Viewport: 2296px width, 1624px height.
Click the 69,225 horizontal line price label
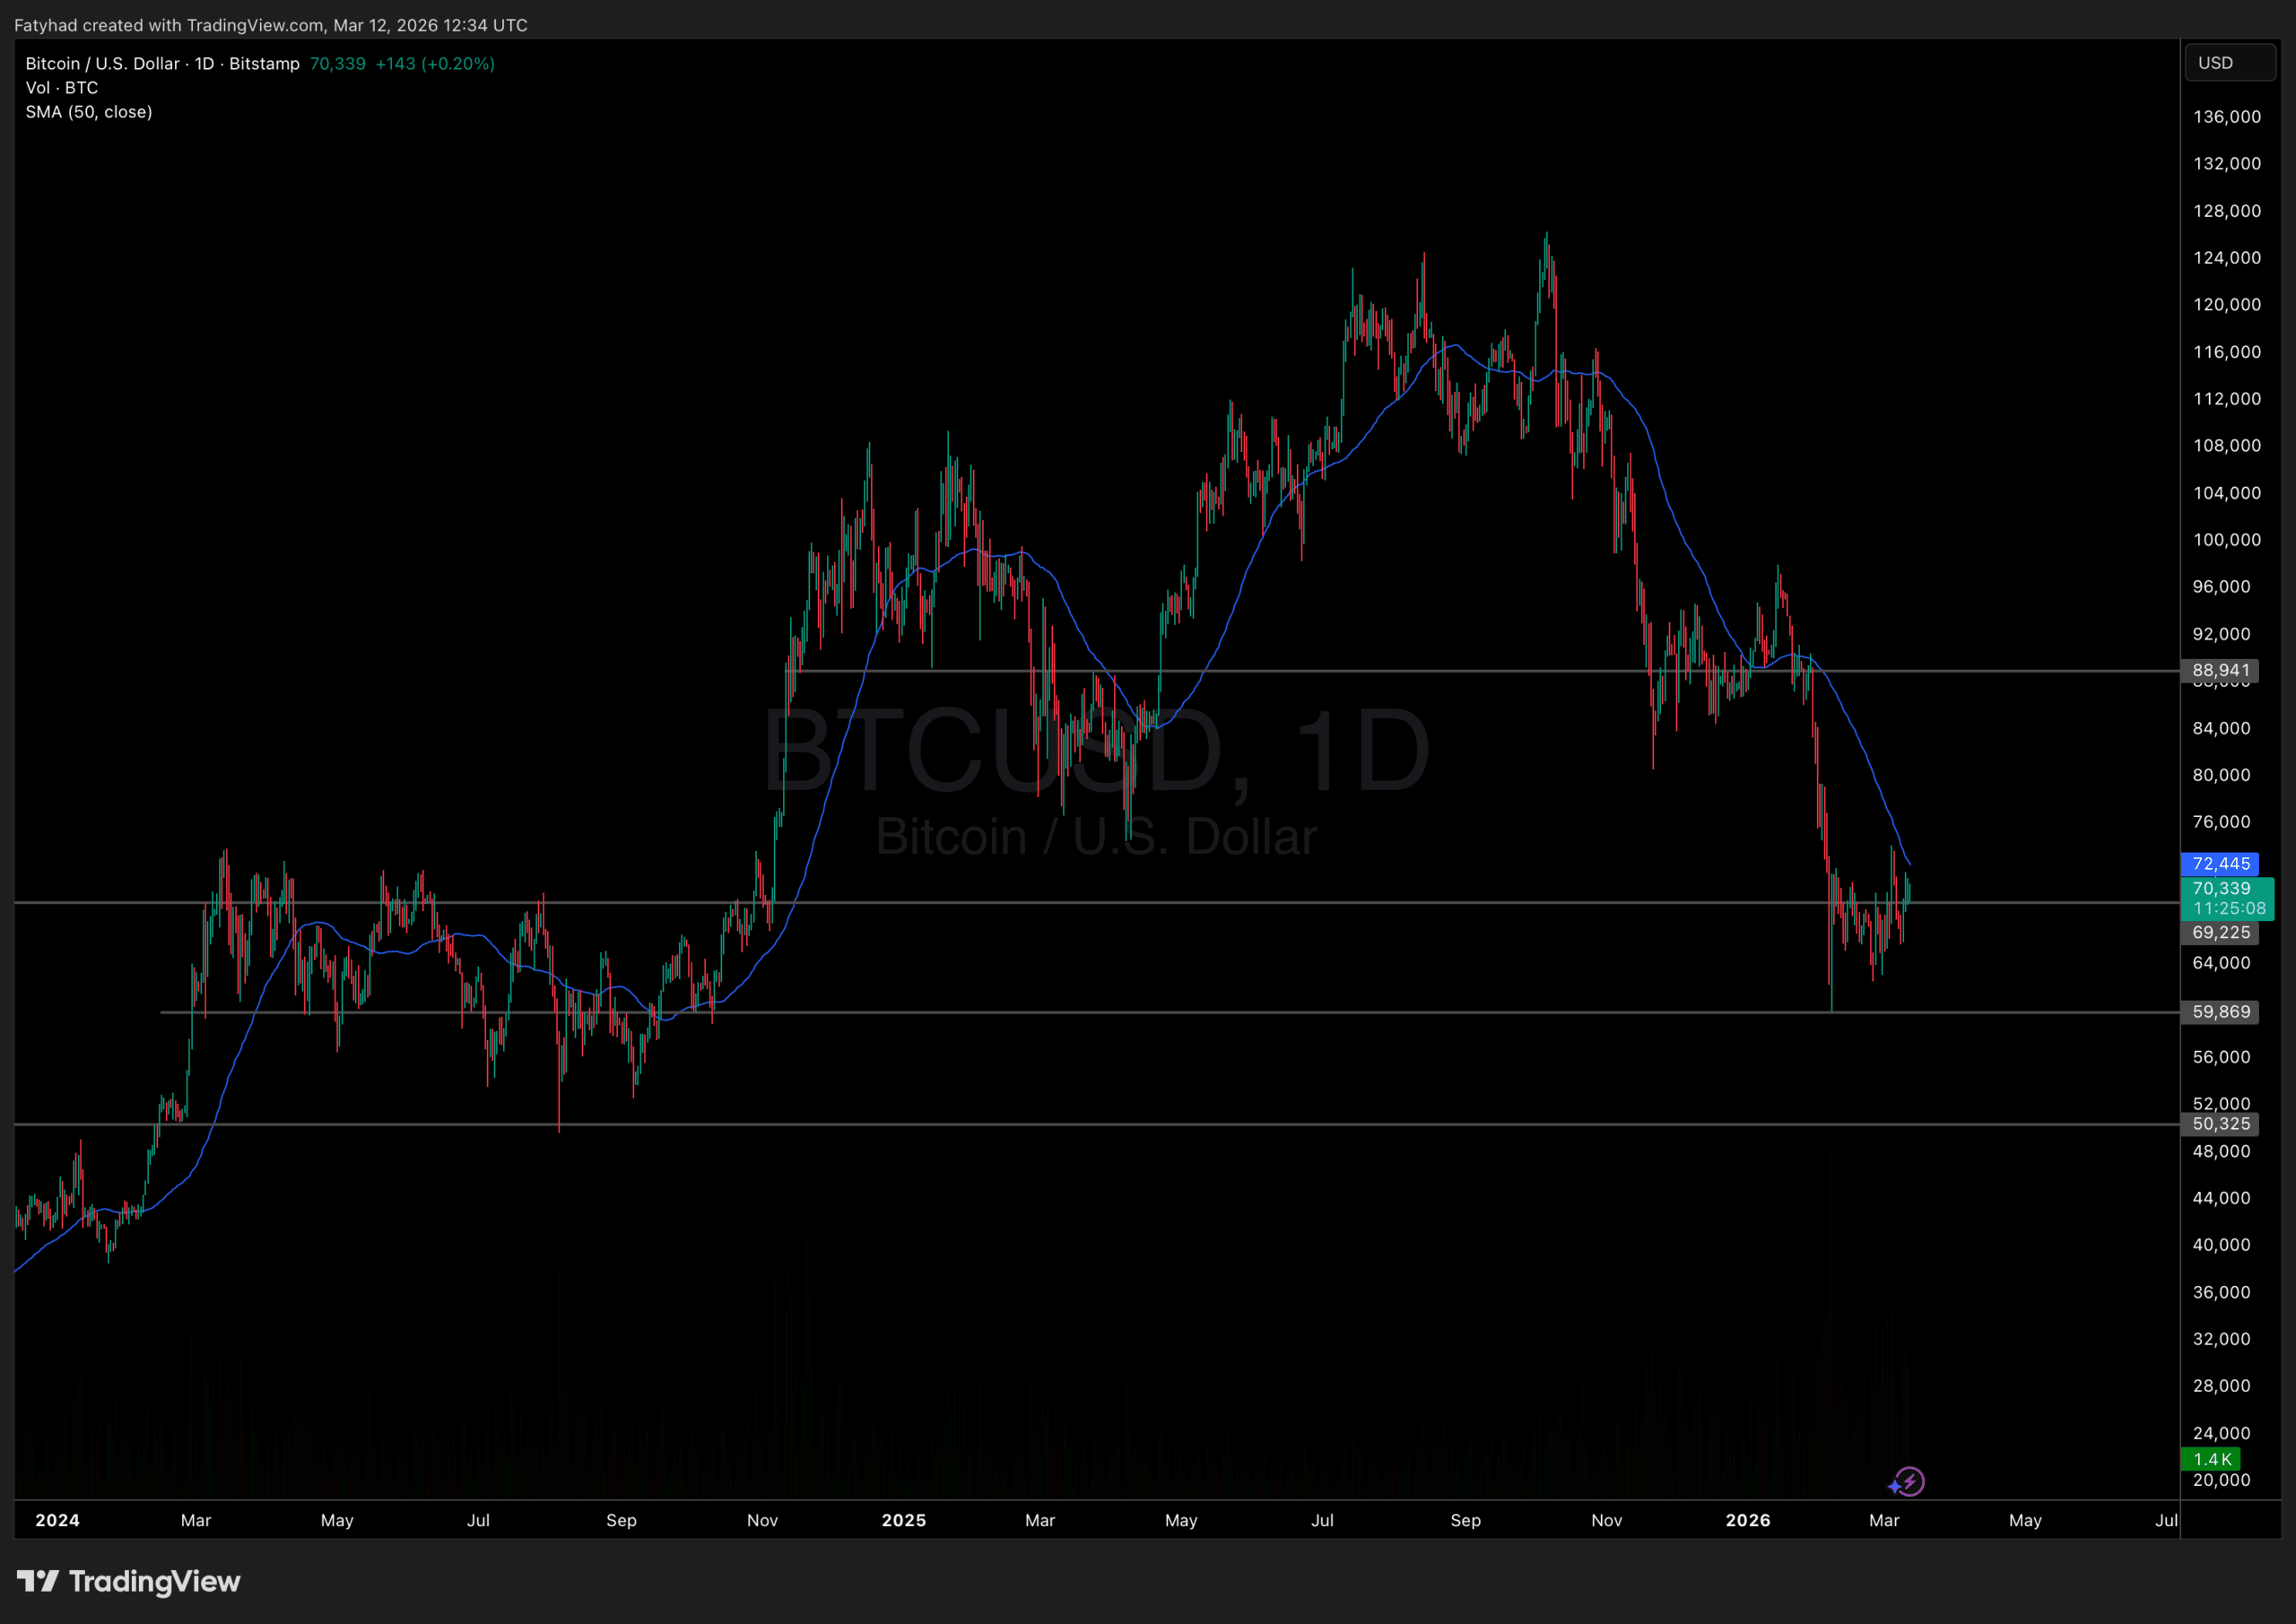tap(2220, 932)
